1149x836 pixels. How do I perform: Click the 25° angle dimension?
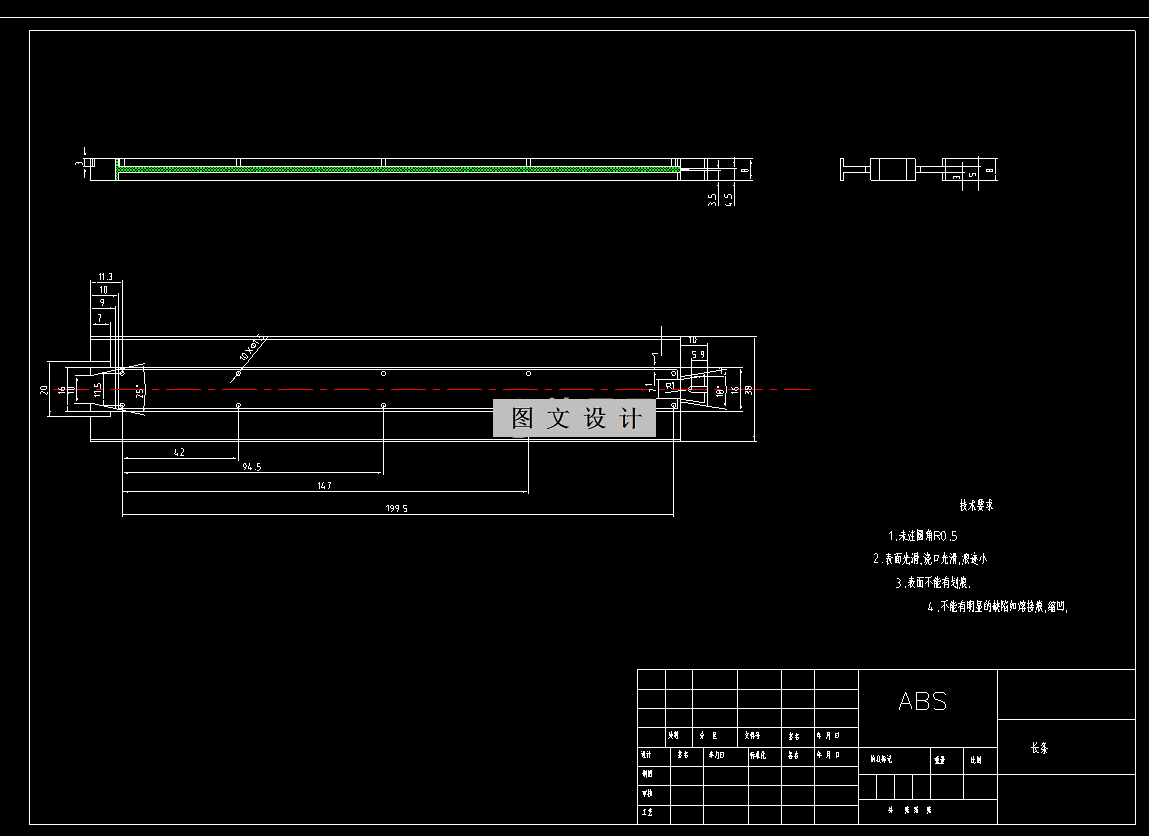point(138,391)
